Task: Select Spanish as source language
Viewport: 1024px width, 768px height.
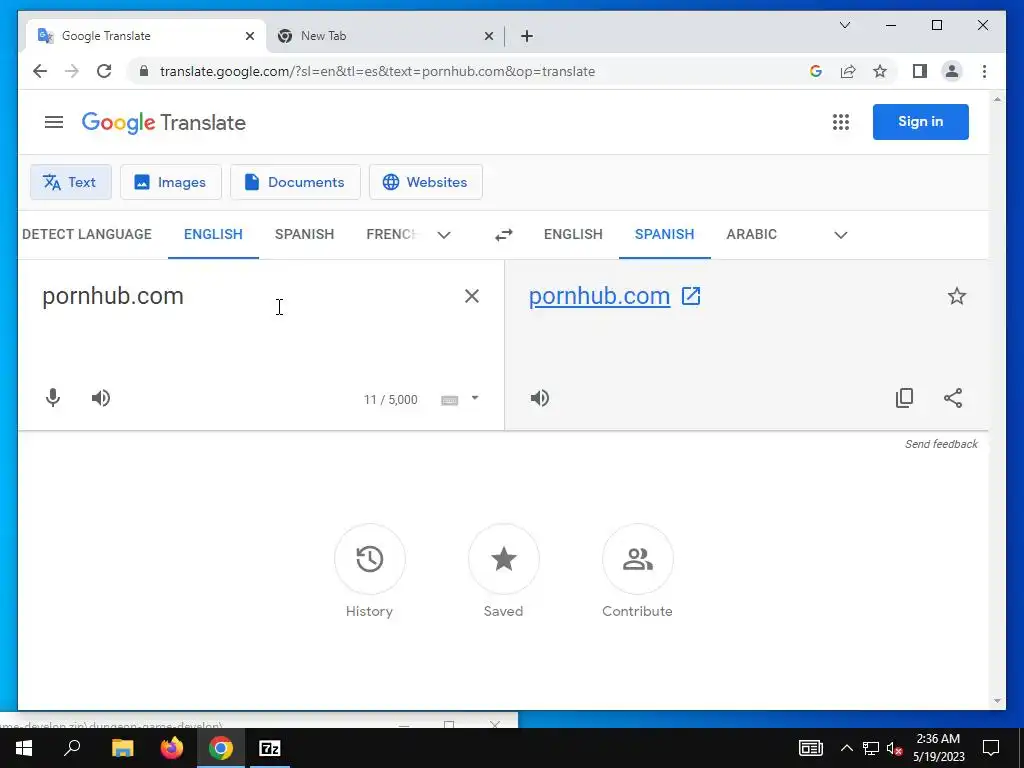Action: tap(304, 234)
